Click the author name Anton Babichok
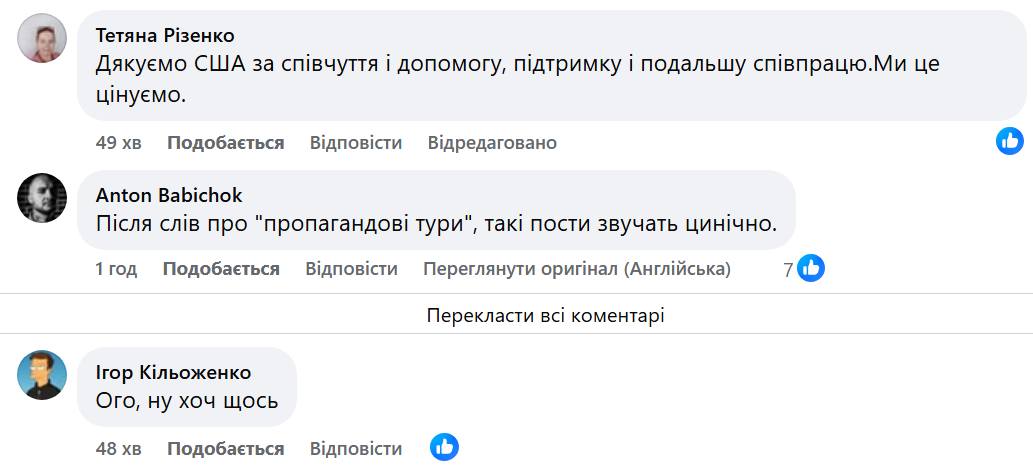The width and height of the screenshot is (1033, 470). click(169, 195)
